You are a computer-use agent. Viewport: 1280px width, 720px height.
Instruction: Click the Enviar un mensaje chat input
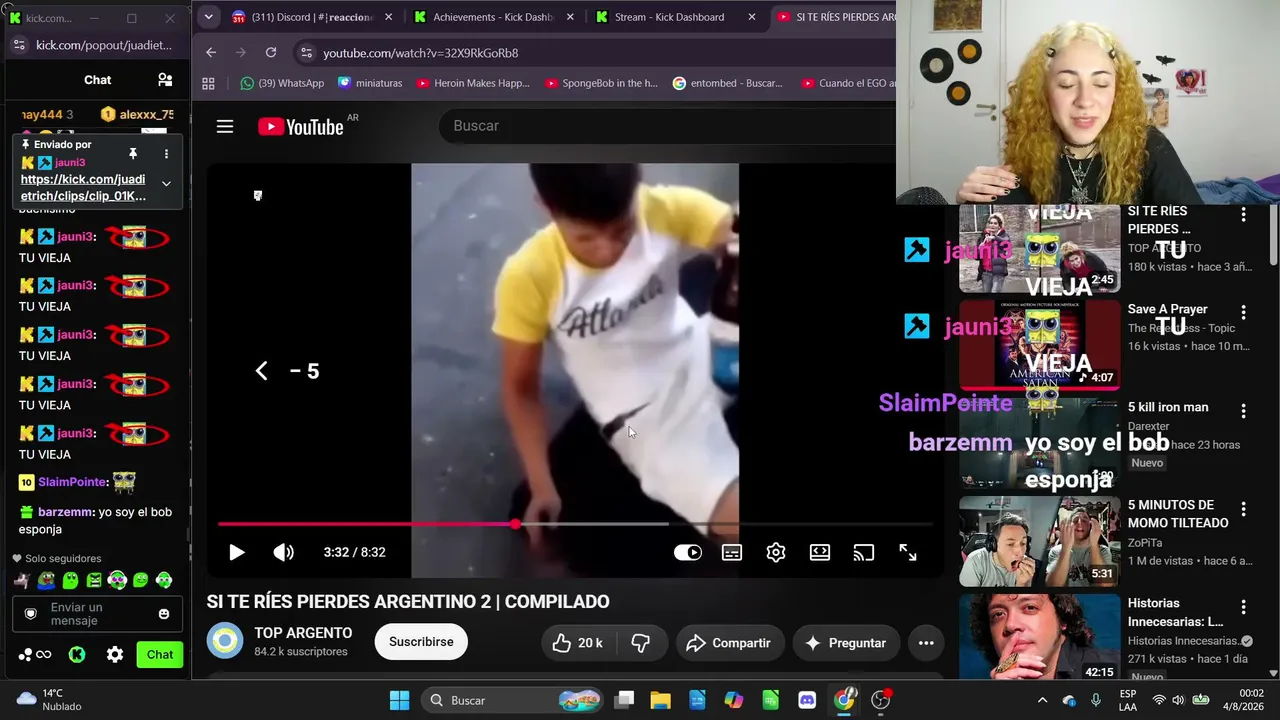[x=97, y=614]
